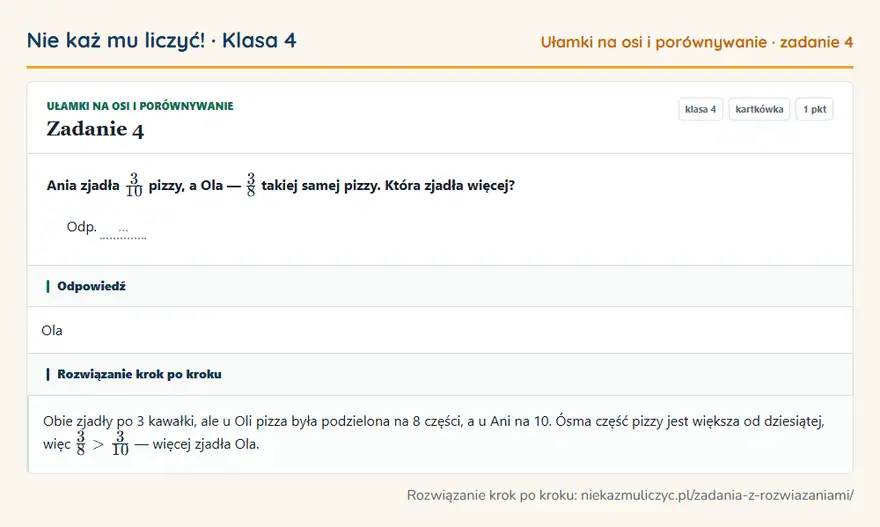Click the dotted answer field after 'Odp.'
This screenshot has width=880, height=527.
pyautogui.click(x=123, y=231)
